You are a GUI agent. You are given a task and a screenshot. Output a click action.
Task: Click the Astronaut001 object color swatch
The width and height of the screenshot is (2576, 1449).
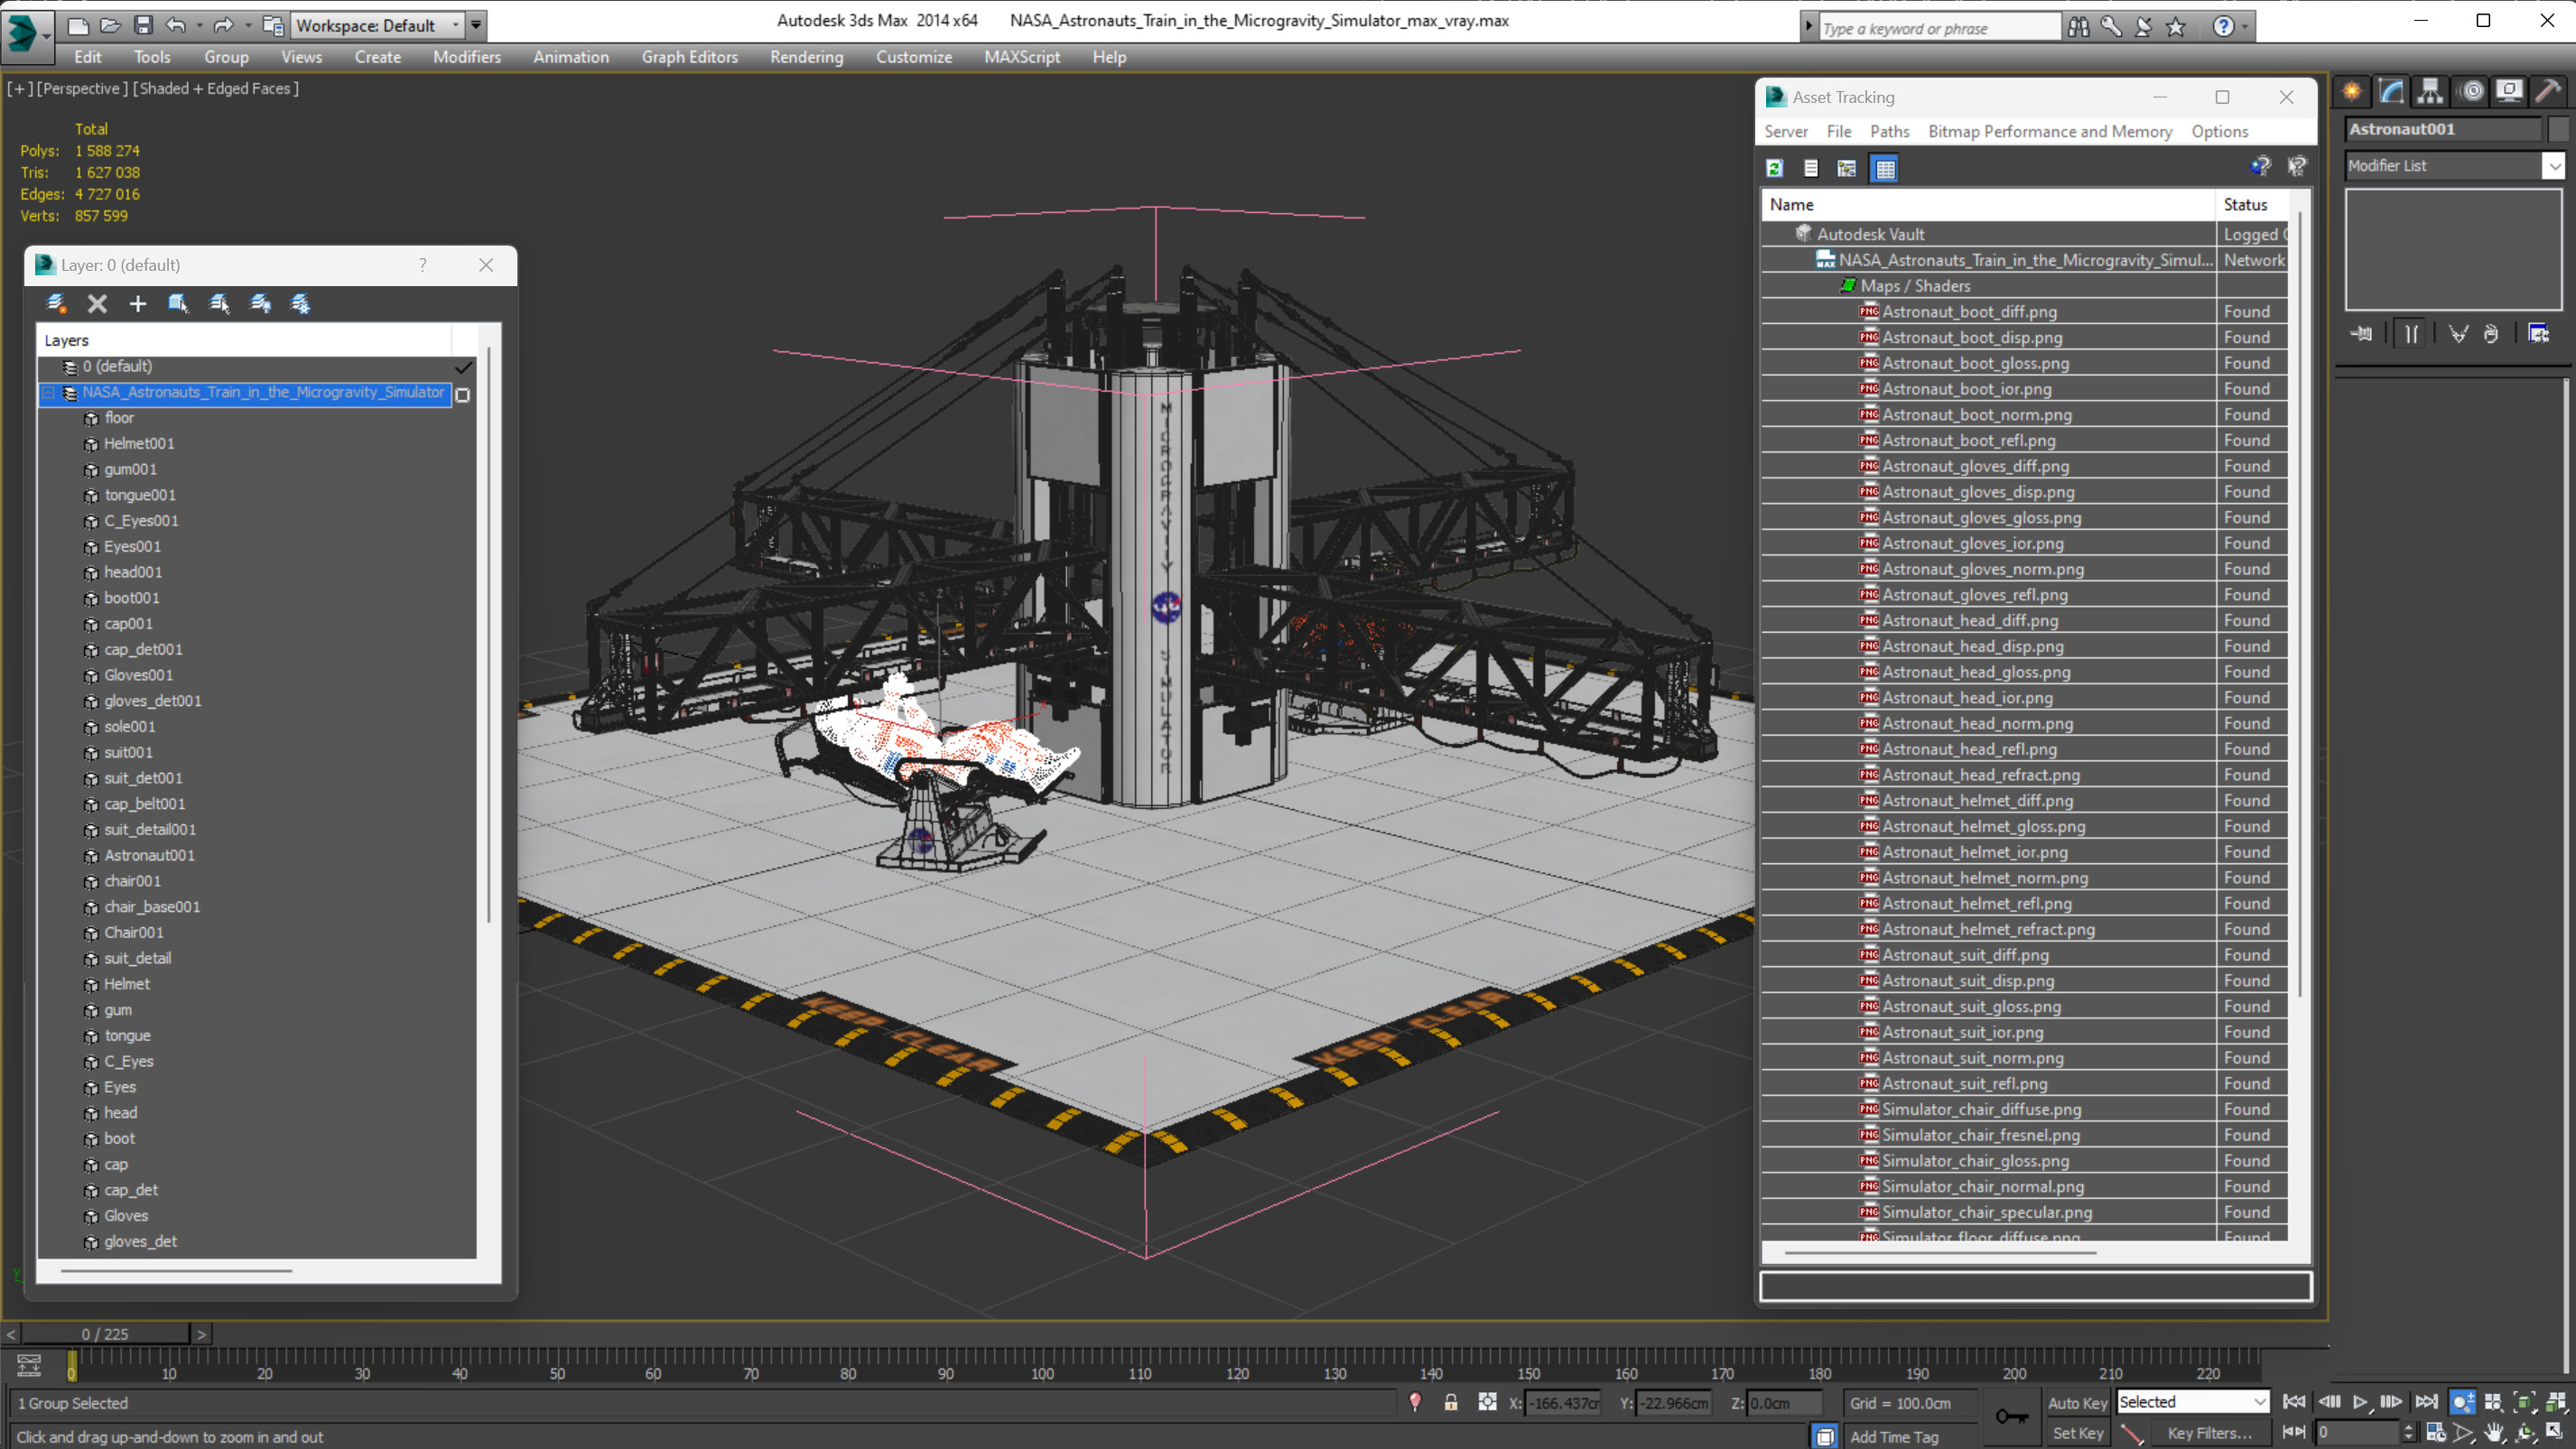tap(2557, 129)
